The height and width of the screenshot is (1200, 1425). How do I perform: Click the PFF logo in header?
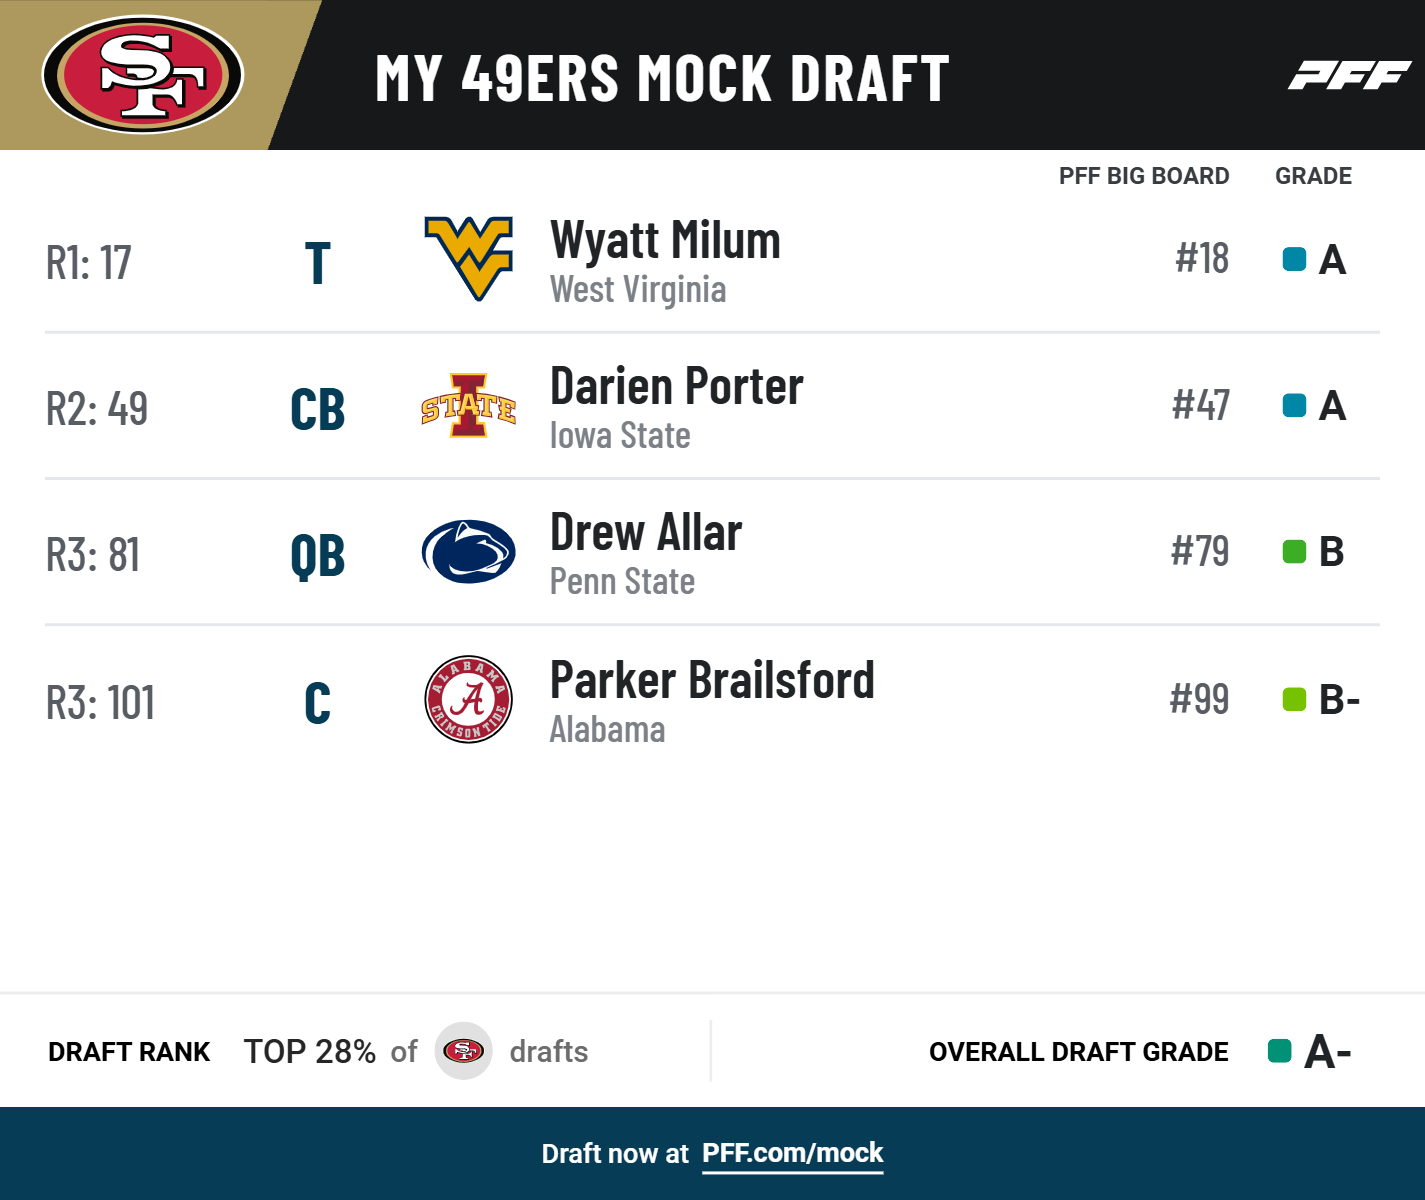pyautogui.click(x=1349, y=75)
